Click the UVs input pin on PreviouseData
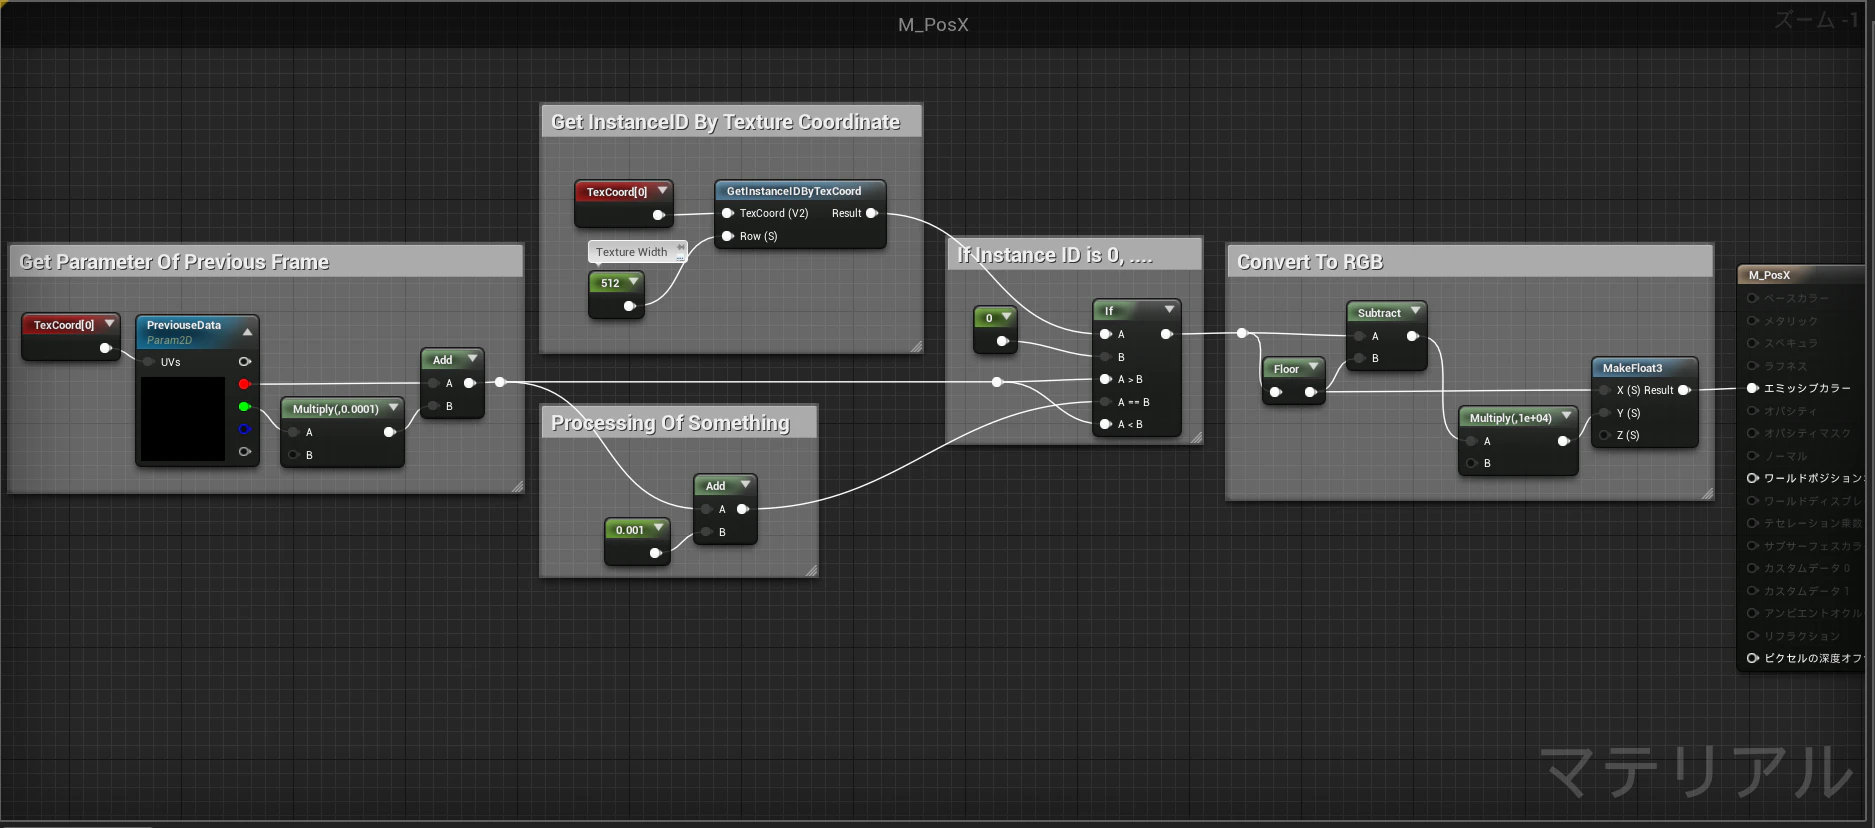This screenshot has height=828, width=1875. (149, 362)
